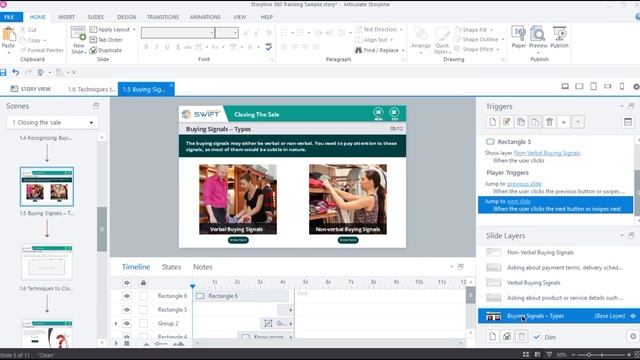Switch to phone portrait preview
640x360 pixels.
tap(622, 87)
